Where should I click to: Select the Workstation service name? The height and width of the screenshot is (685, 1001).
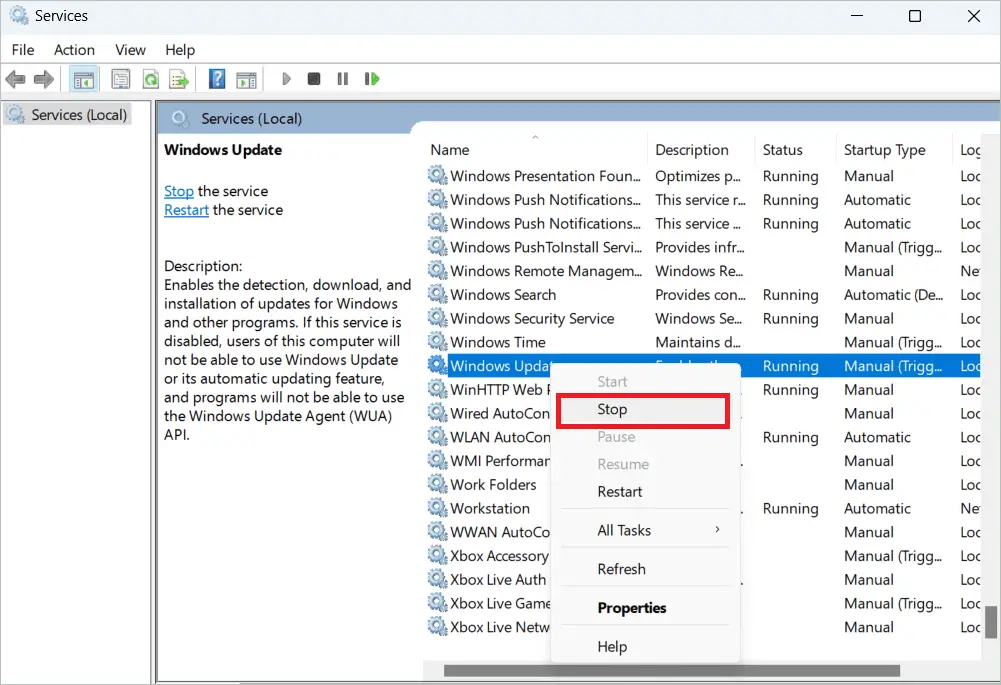(490, 508)
